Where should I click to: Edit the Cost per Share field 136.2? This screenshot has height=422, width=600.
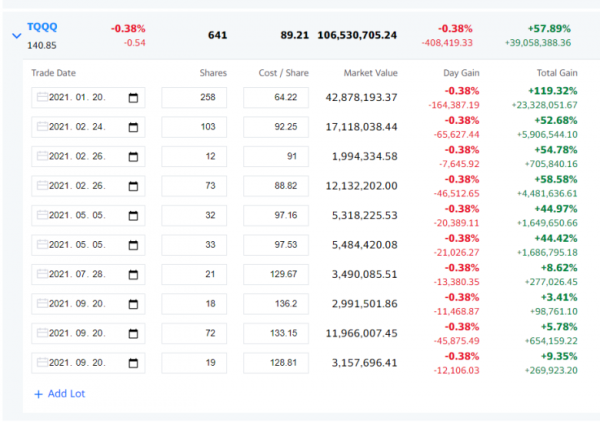[x=276, y=304]
